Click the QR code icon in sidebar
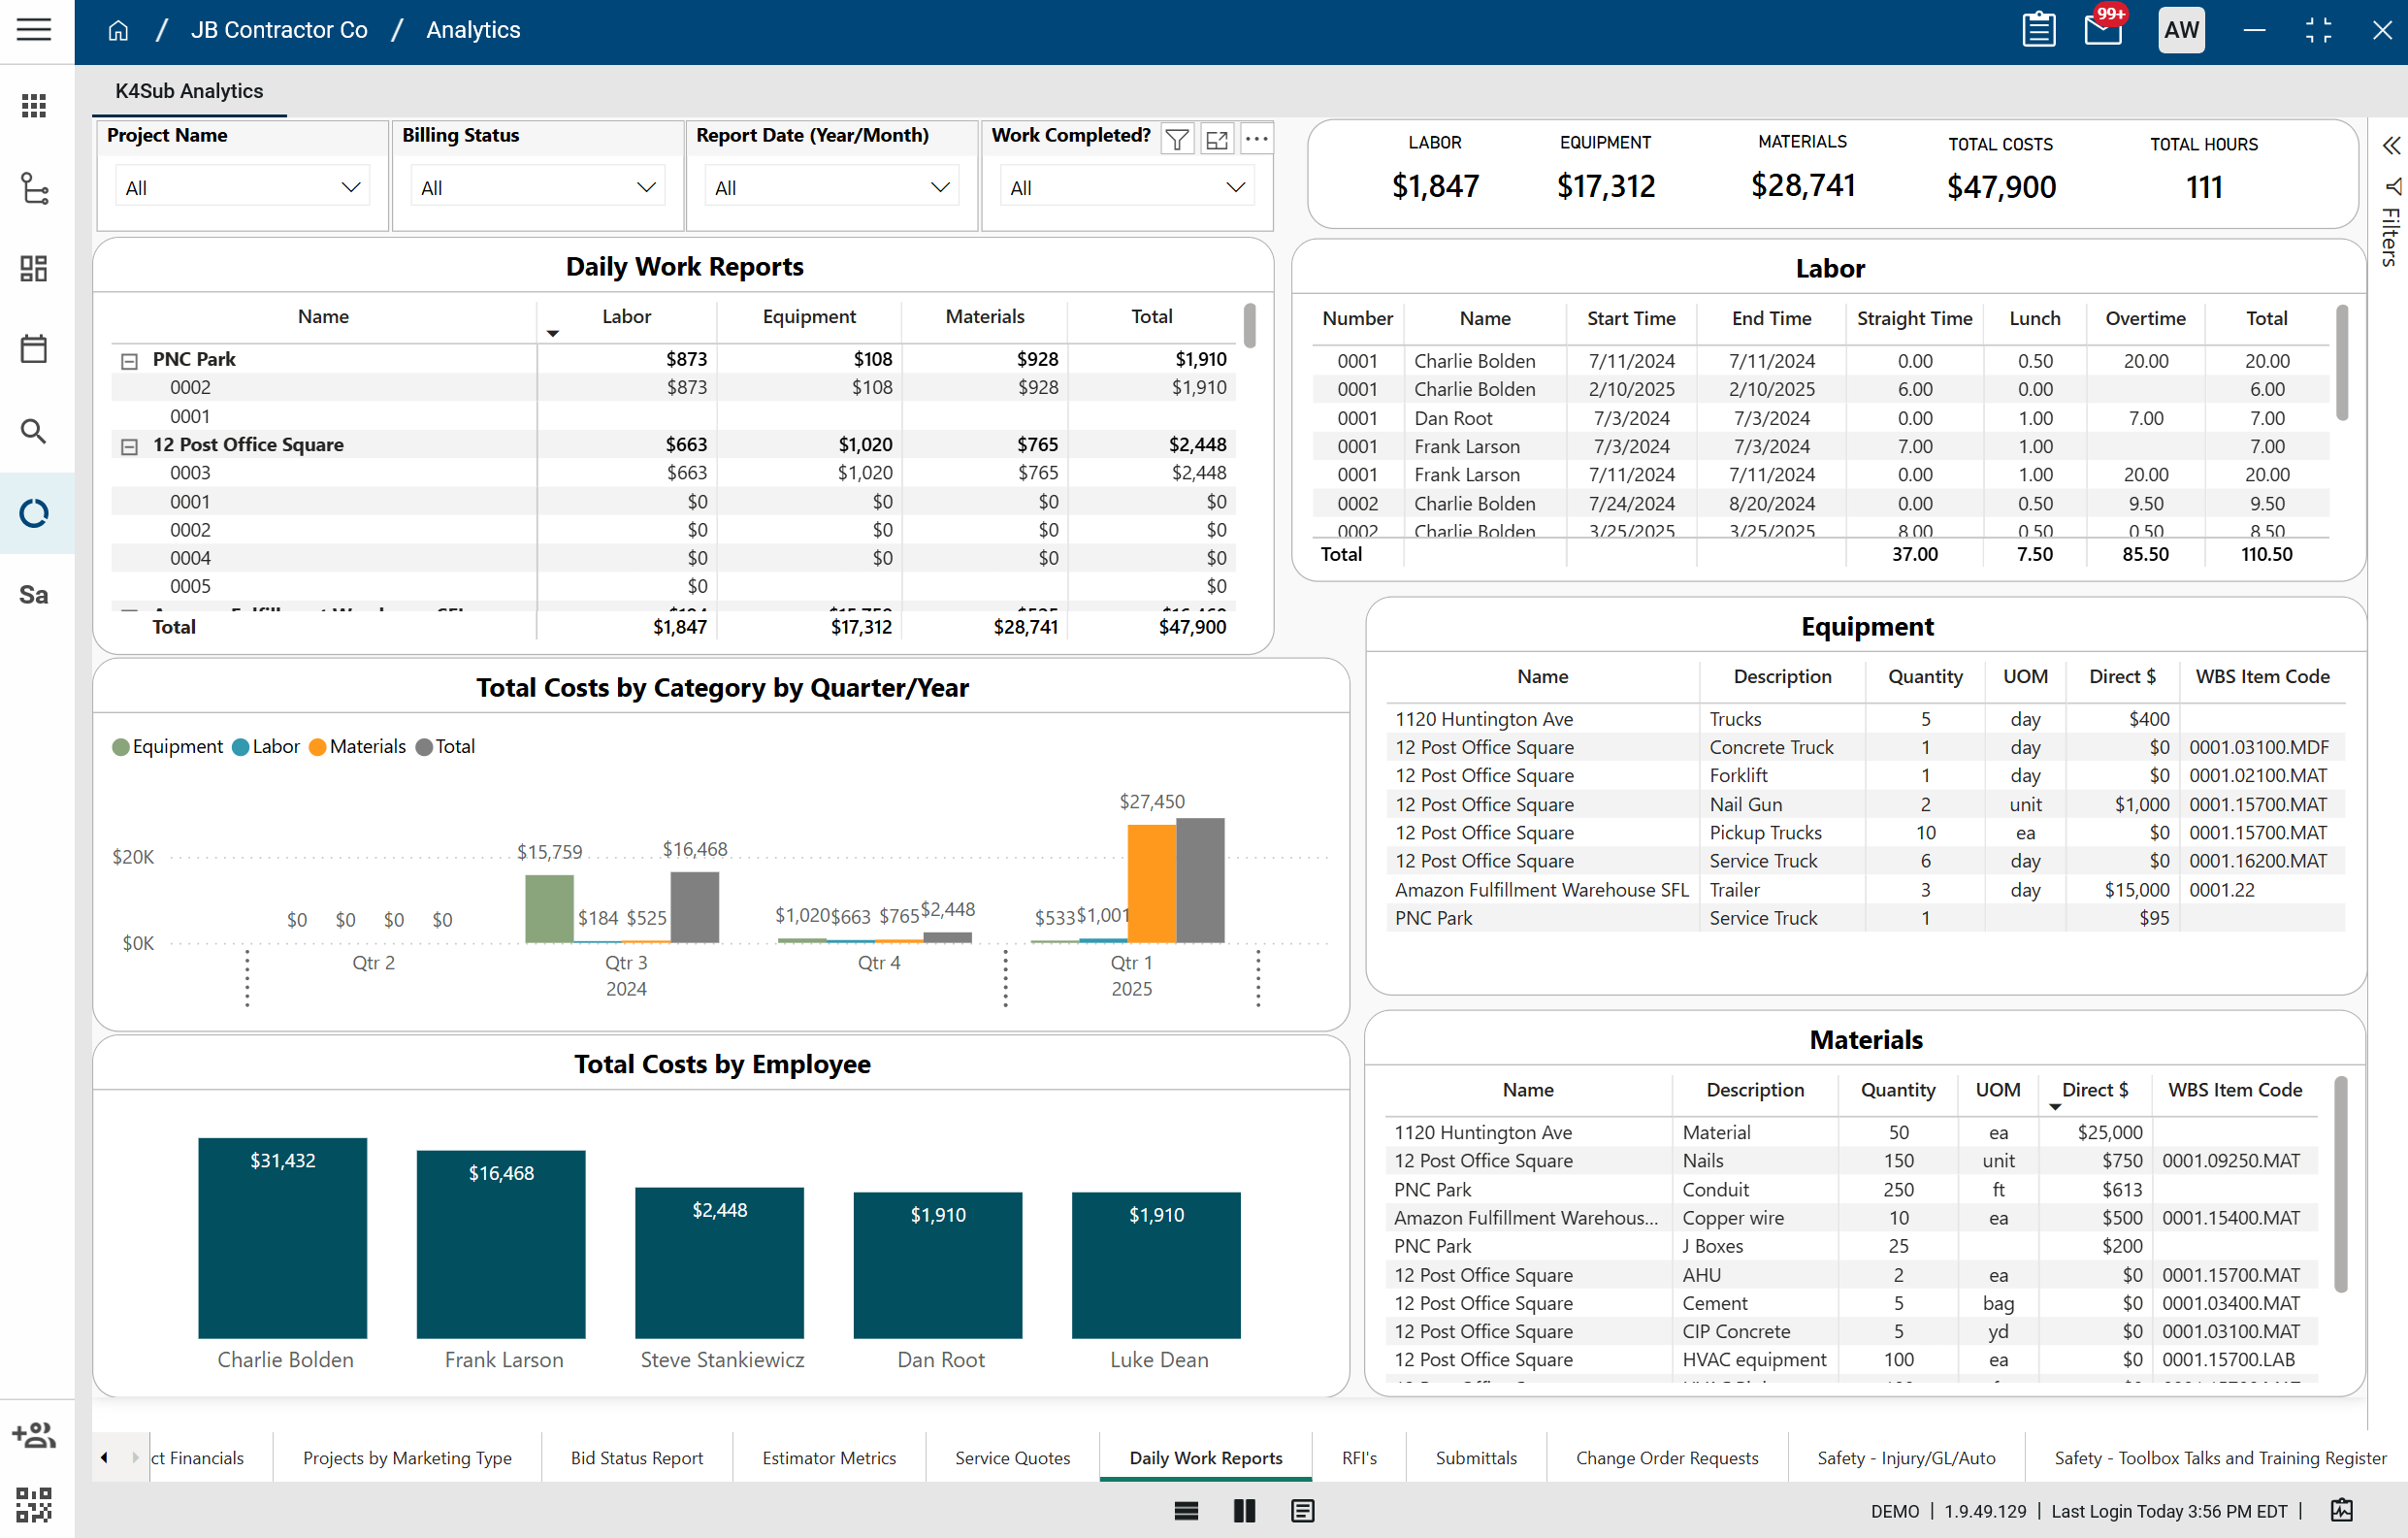The image size is (2408, 1538). (x=34, y=1504)
